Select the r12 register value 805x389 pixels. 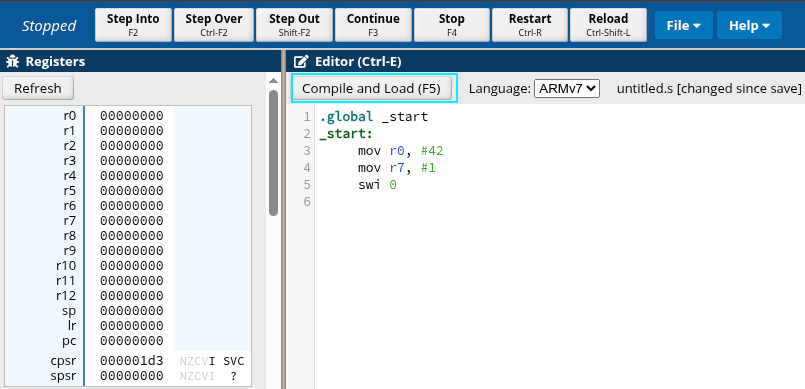click(131, 296)
